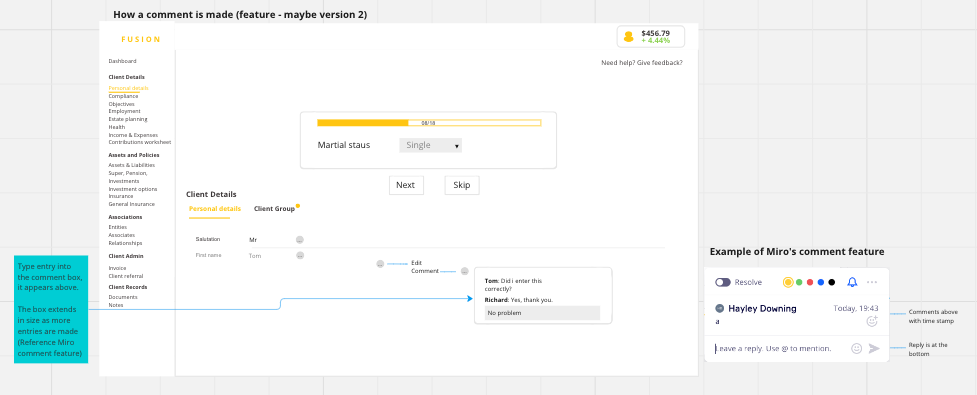Open the Martial status Single dropdown
Viewport: 977px width, 395px height.
[x=431, y=145]
